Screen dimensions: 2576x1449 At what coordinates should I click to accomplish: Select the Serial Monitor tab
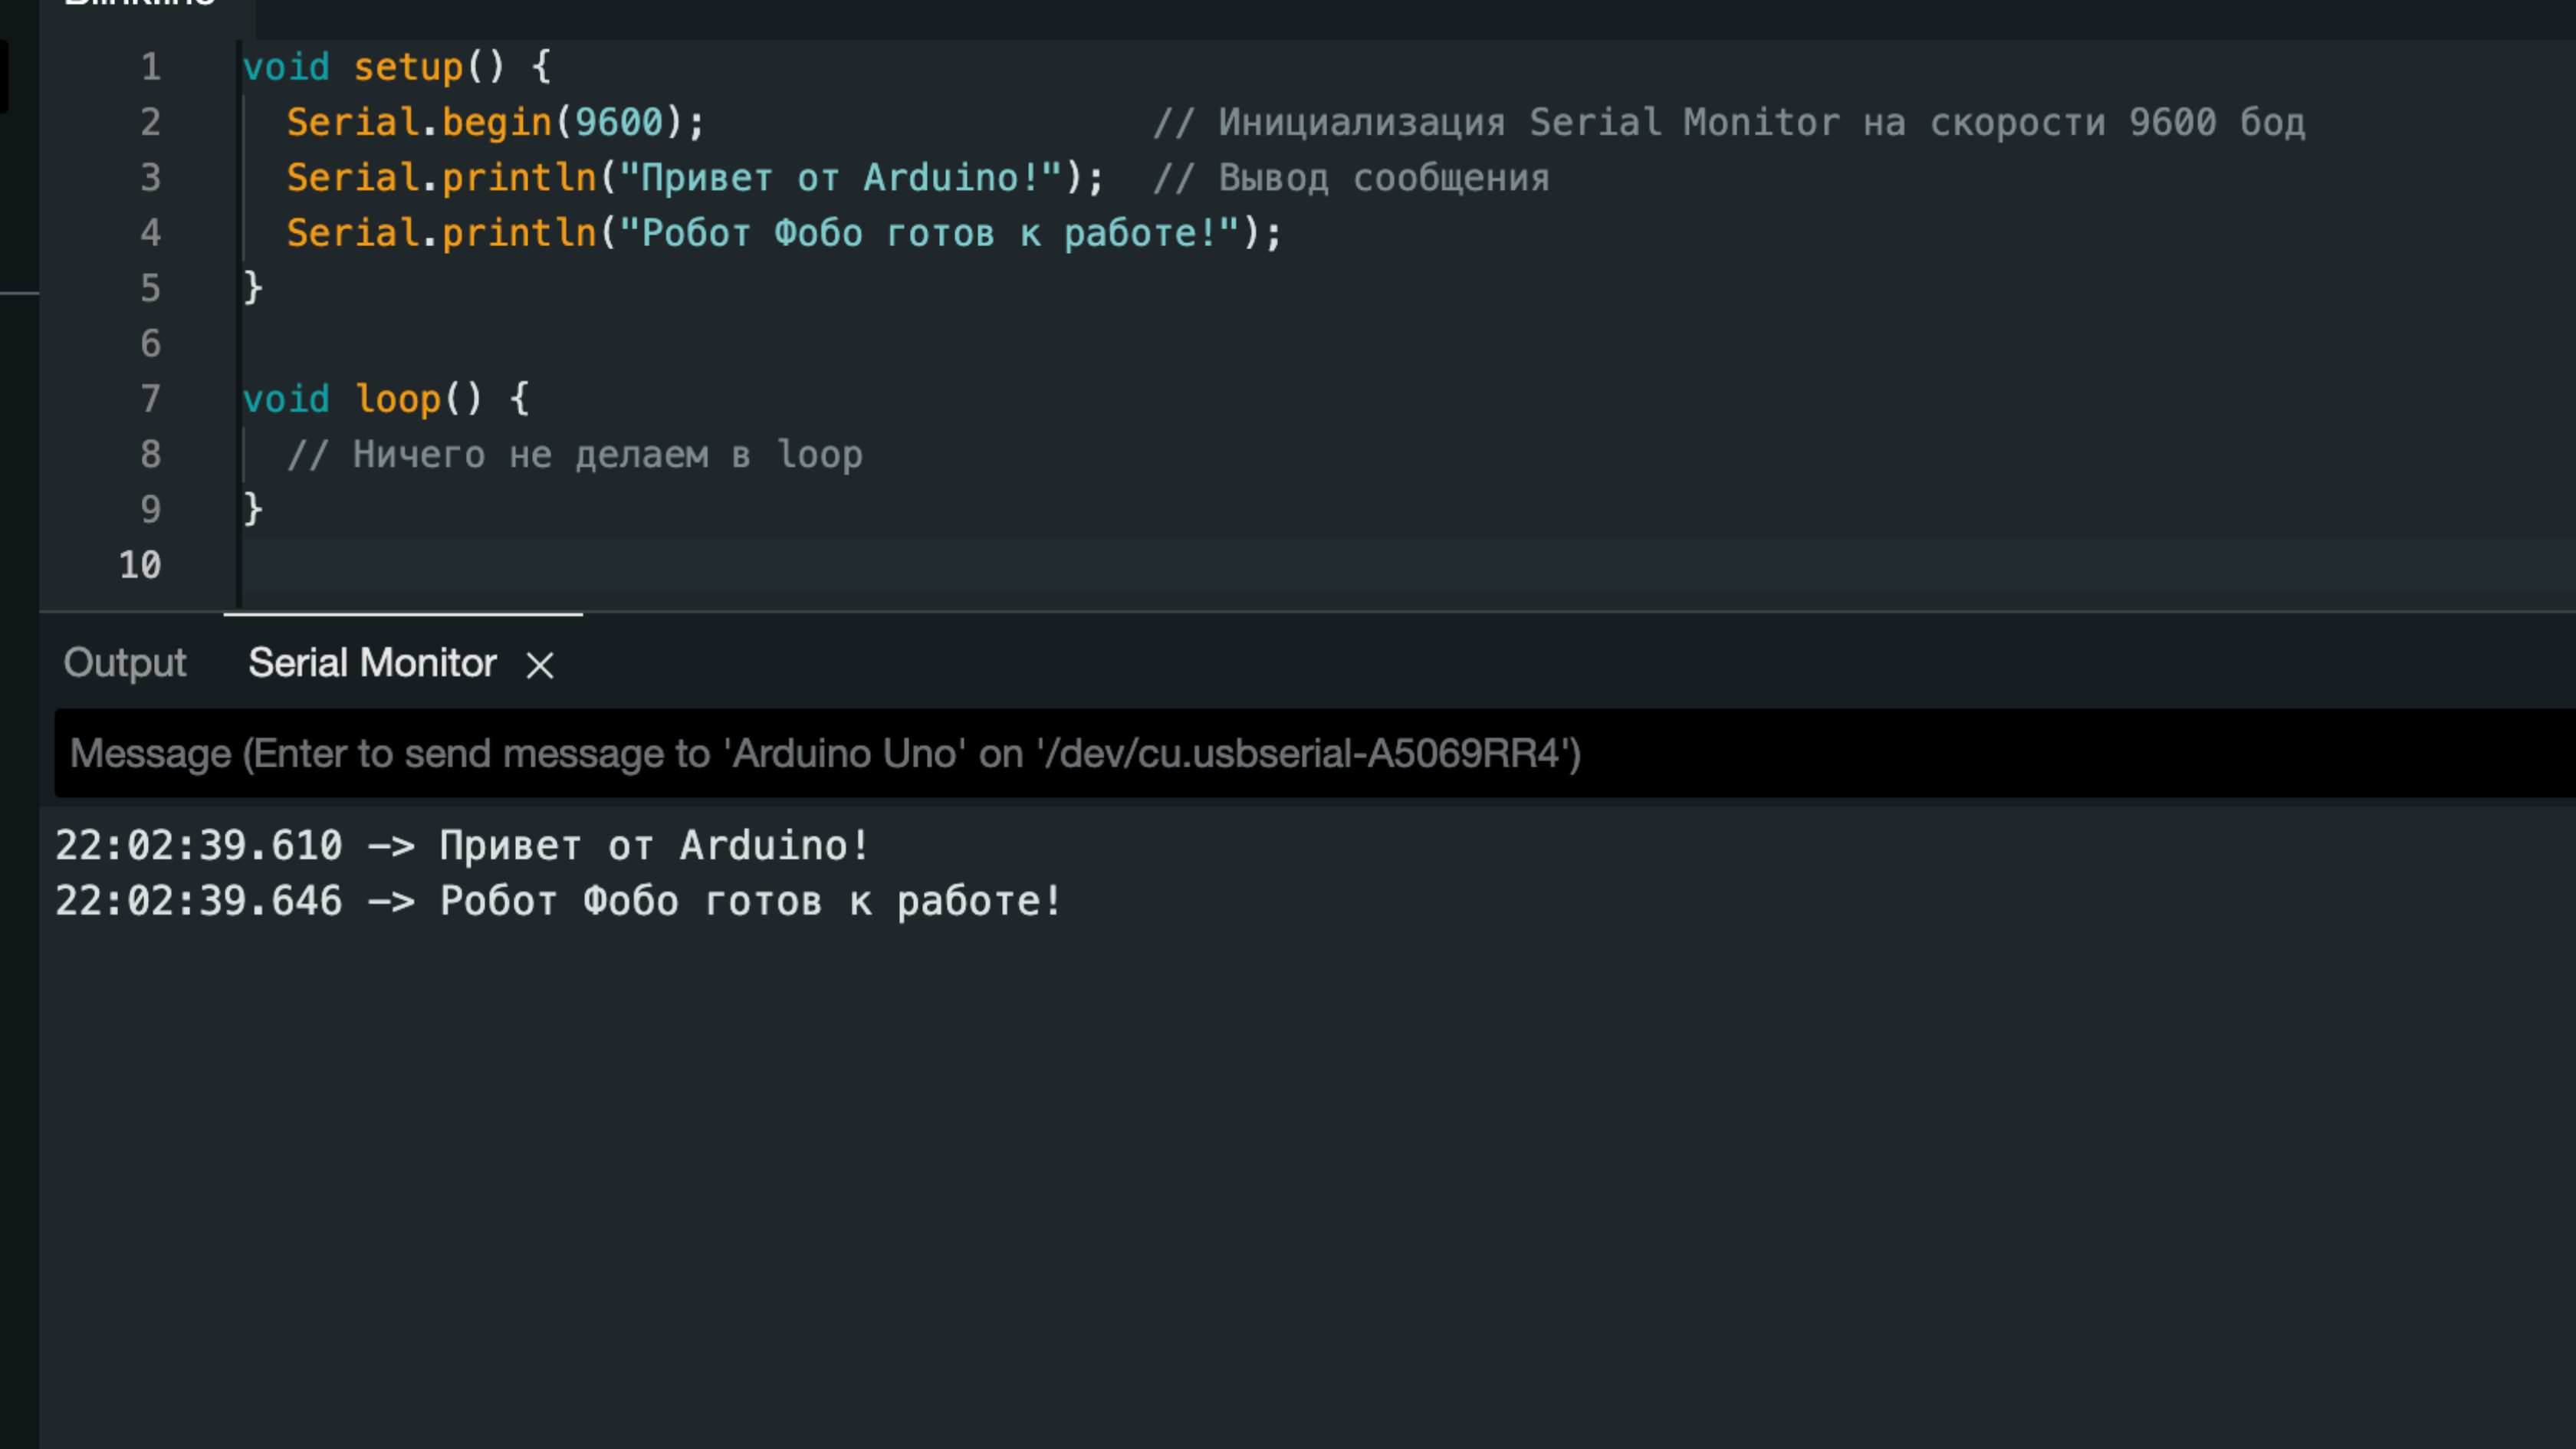pos(372,663)
